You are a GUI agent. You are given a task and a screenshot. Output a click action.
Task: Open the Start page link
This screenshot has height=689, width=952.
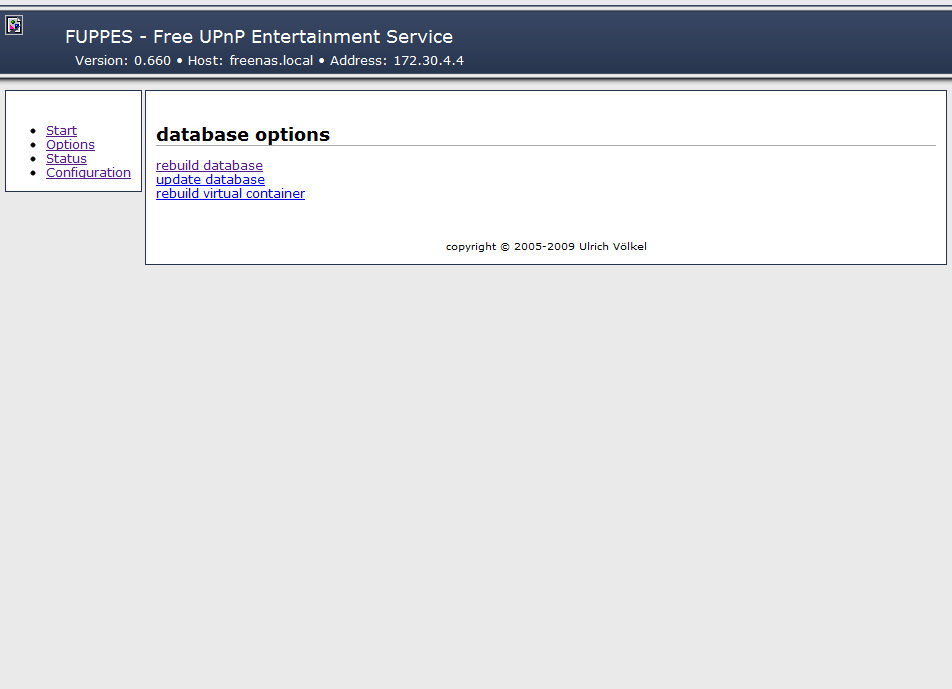point(61,131)
